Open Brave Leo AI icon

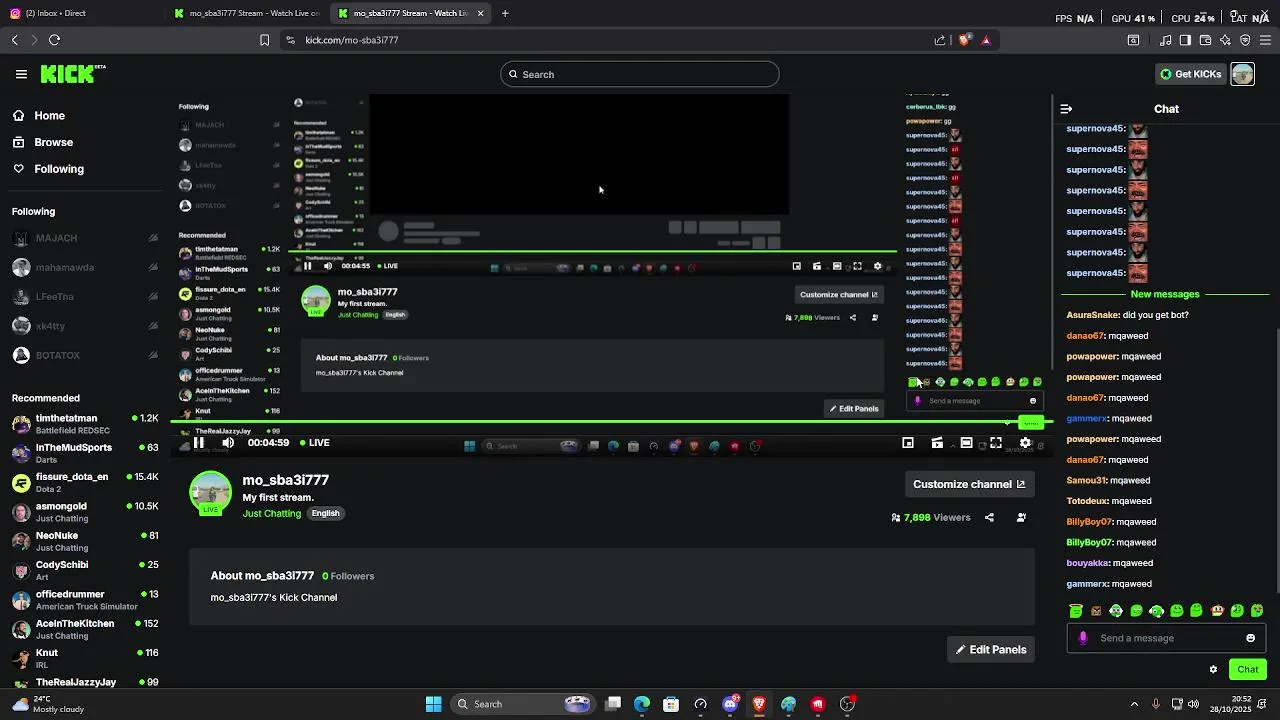[x=1225, y=40]
